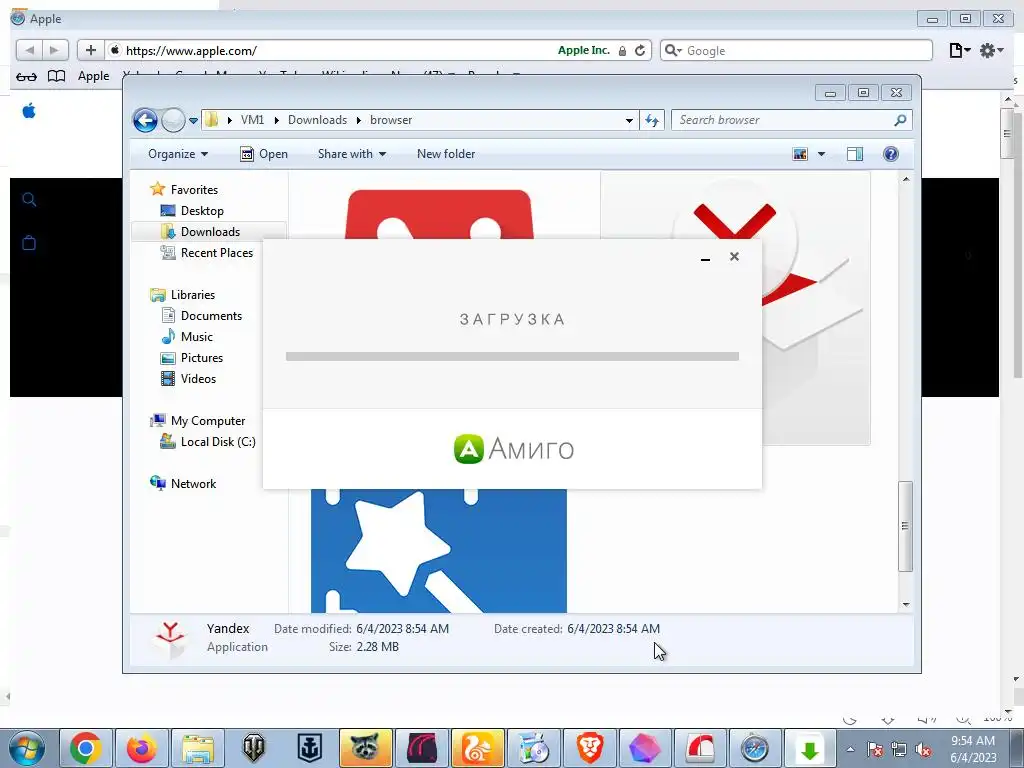Launch World of Warships anchor icon

(x=310, y=748)
